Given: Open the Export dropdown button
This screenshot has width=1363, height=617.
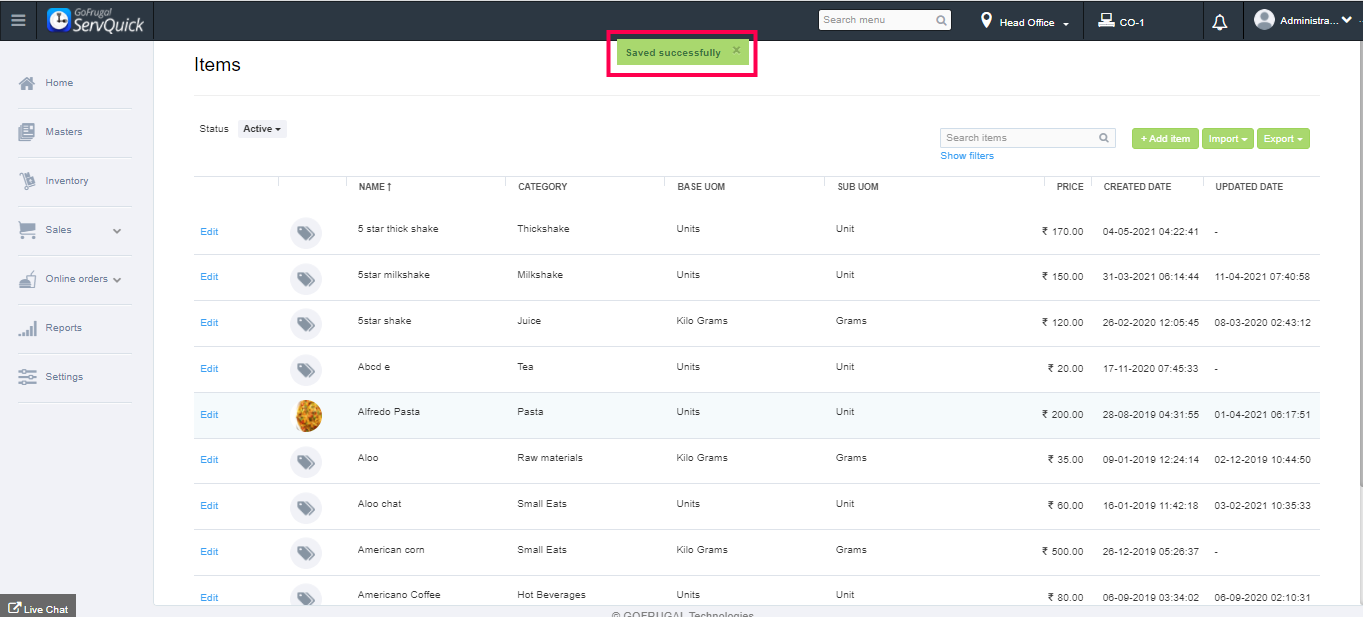Looking at the screenshot, I should point(1283,139).
